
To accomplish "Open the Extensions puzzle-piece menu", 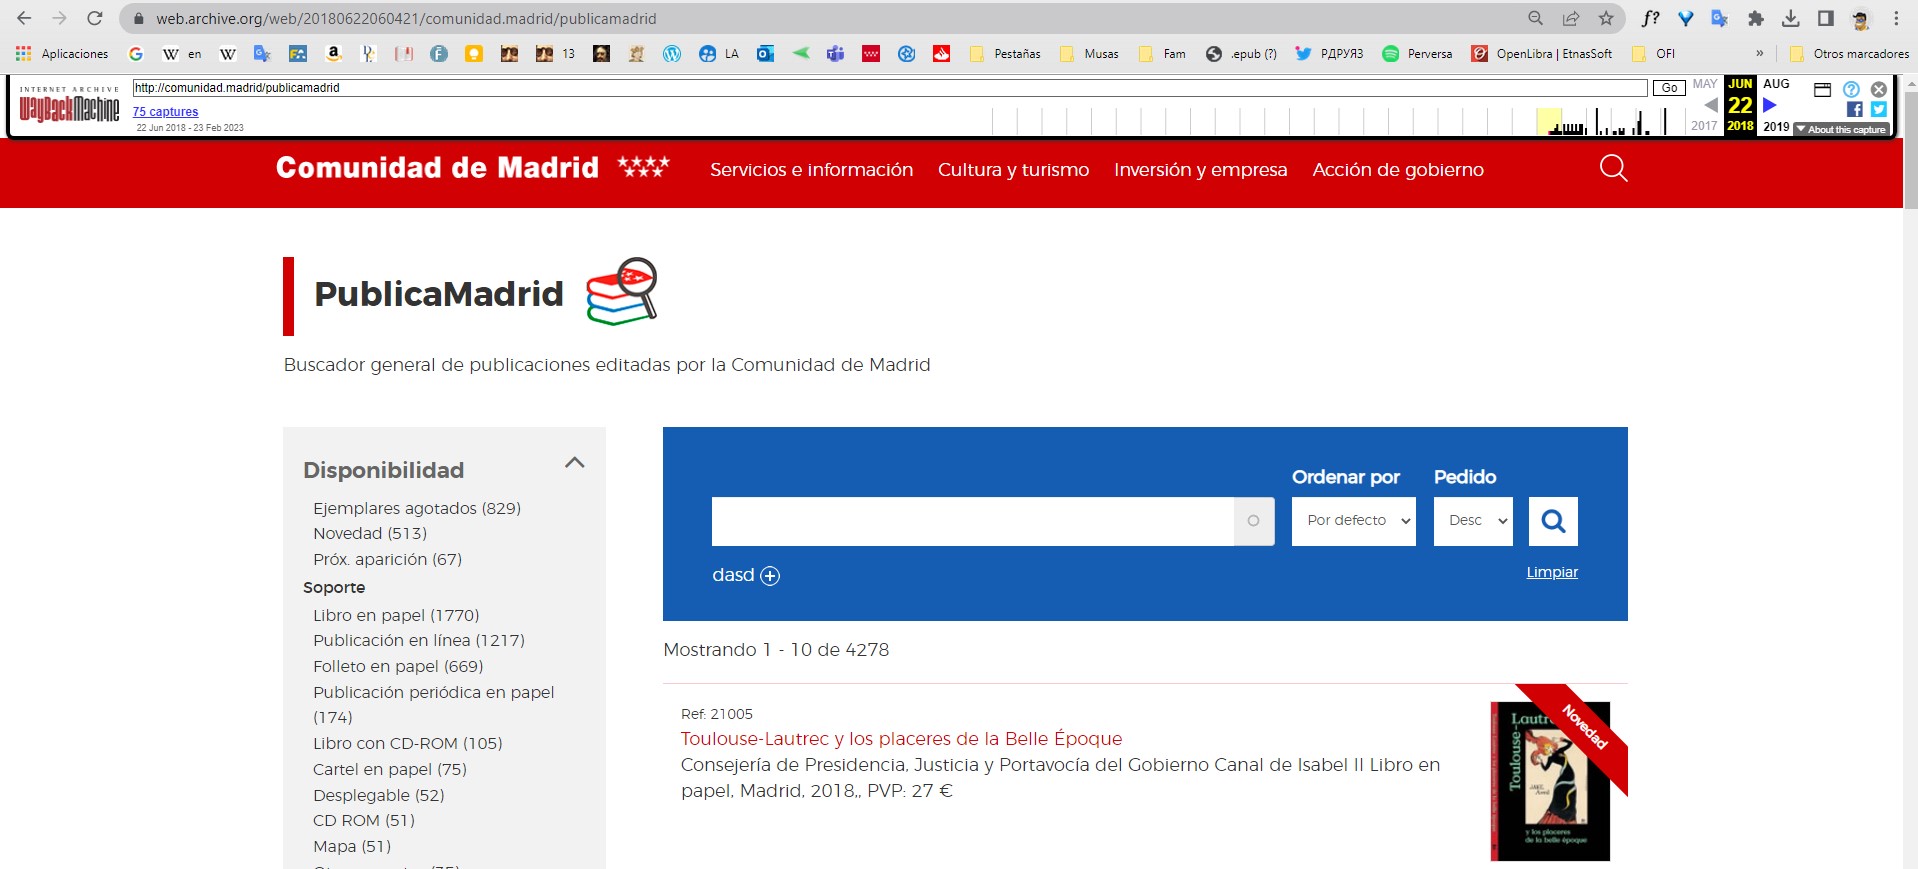I will point(1755,18).
